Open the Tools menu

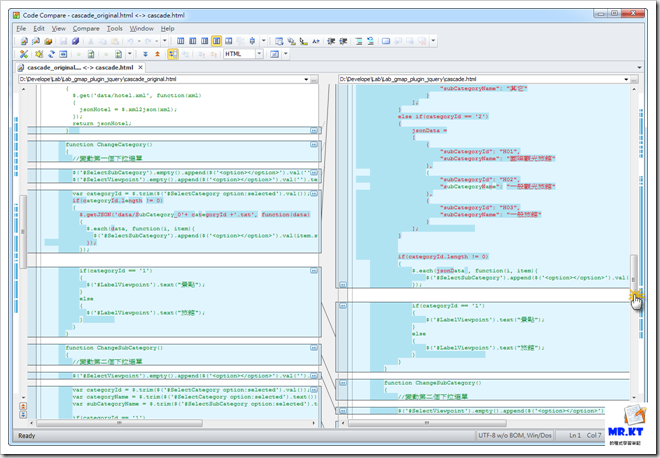[x=115, y=28]
